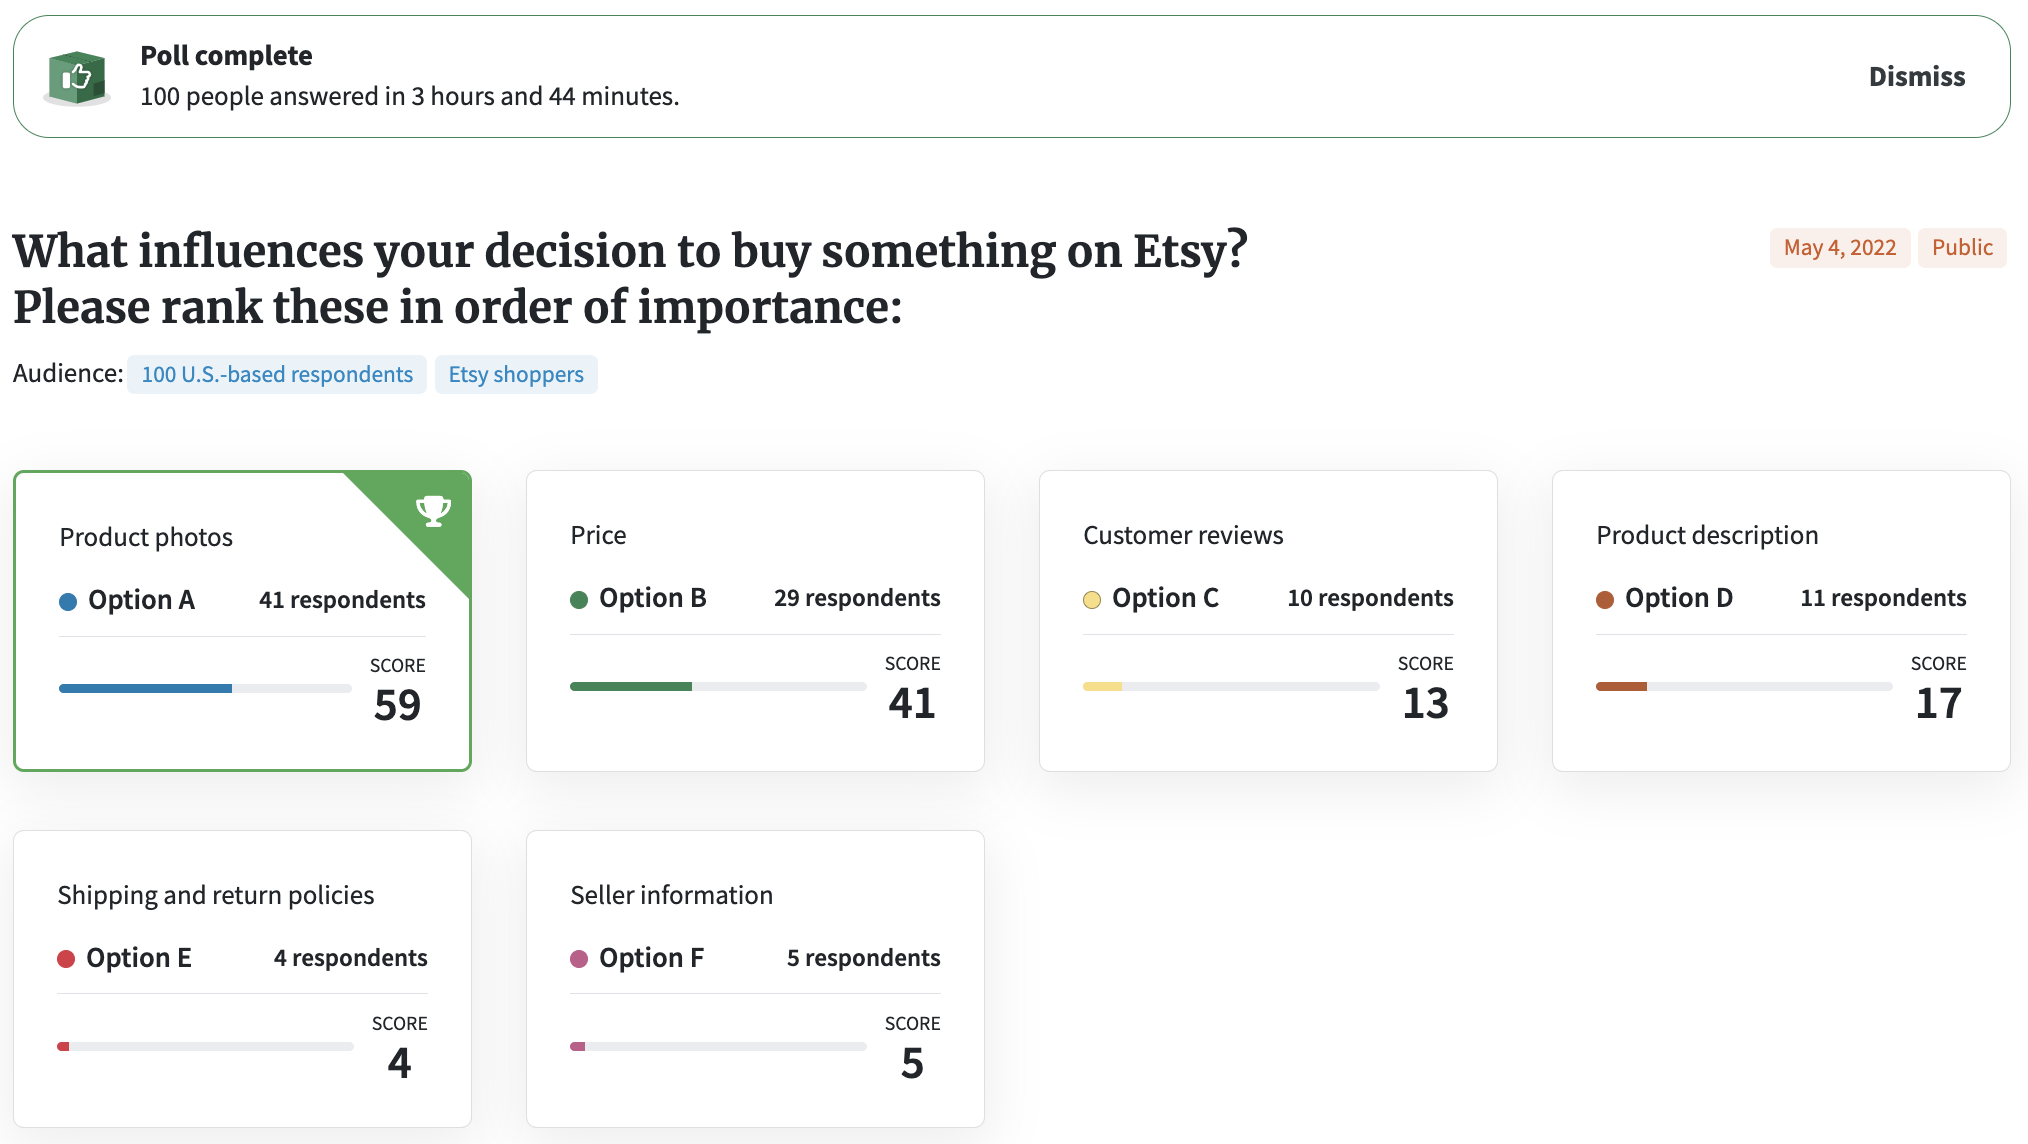Click the brown Option D color dot

(x=1605, y=599)
